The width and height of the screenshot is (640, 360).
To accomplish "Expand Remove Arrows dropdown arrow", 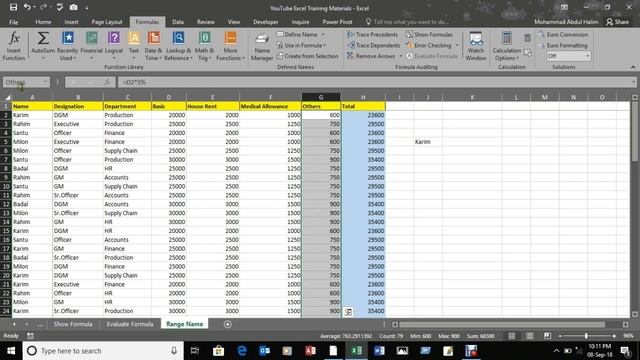I will [400, 56].
